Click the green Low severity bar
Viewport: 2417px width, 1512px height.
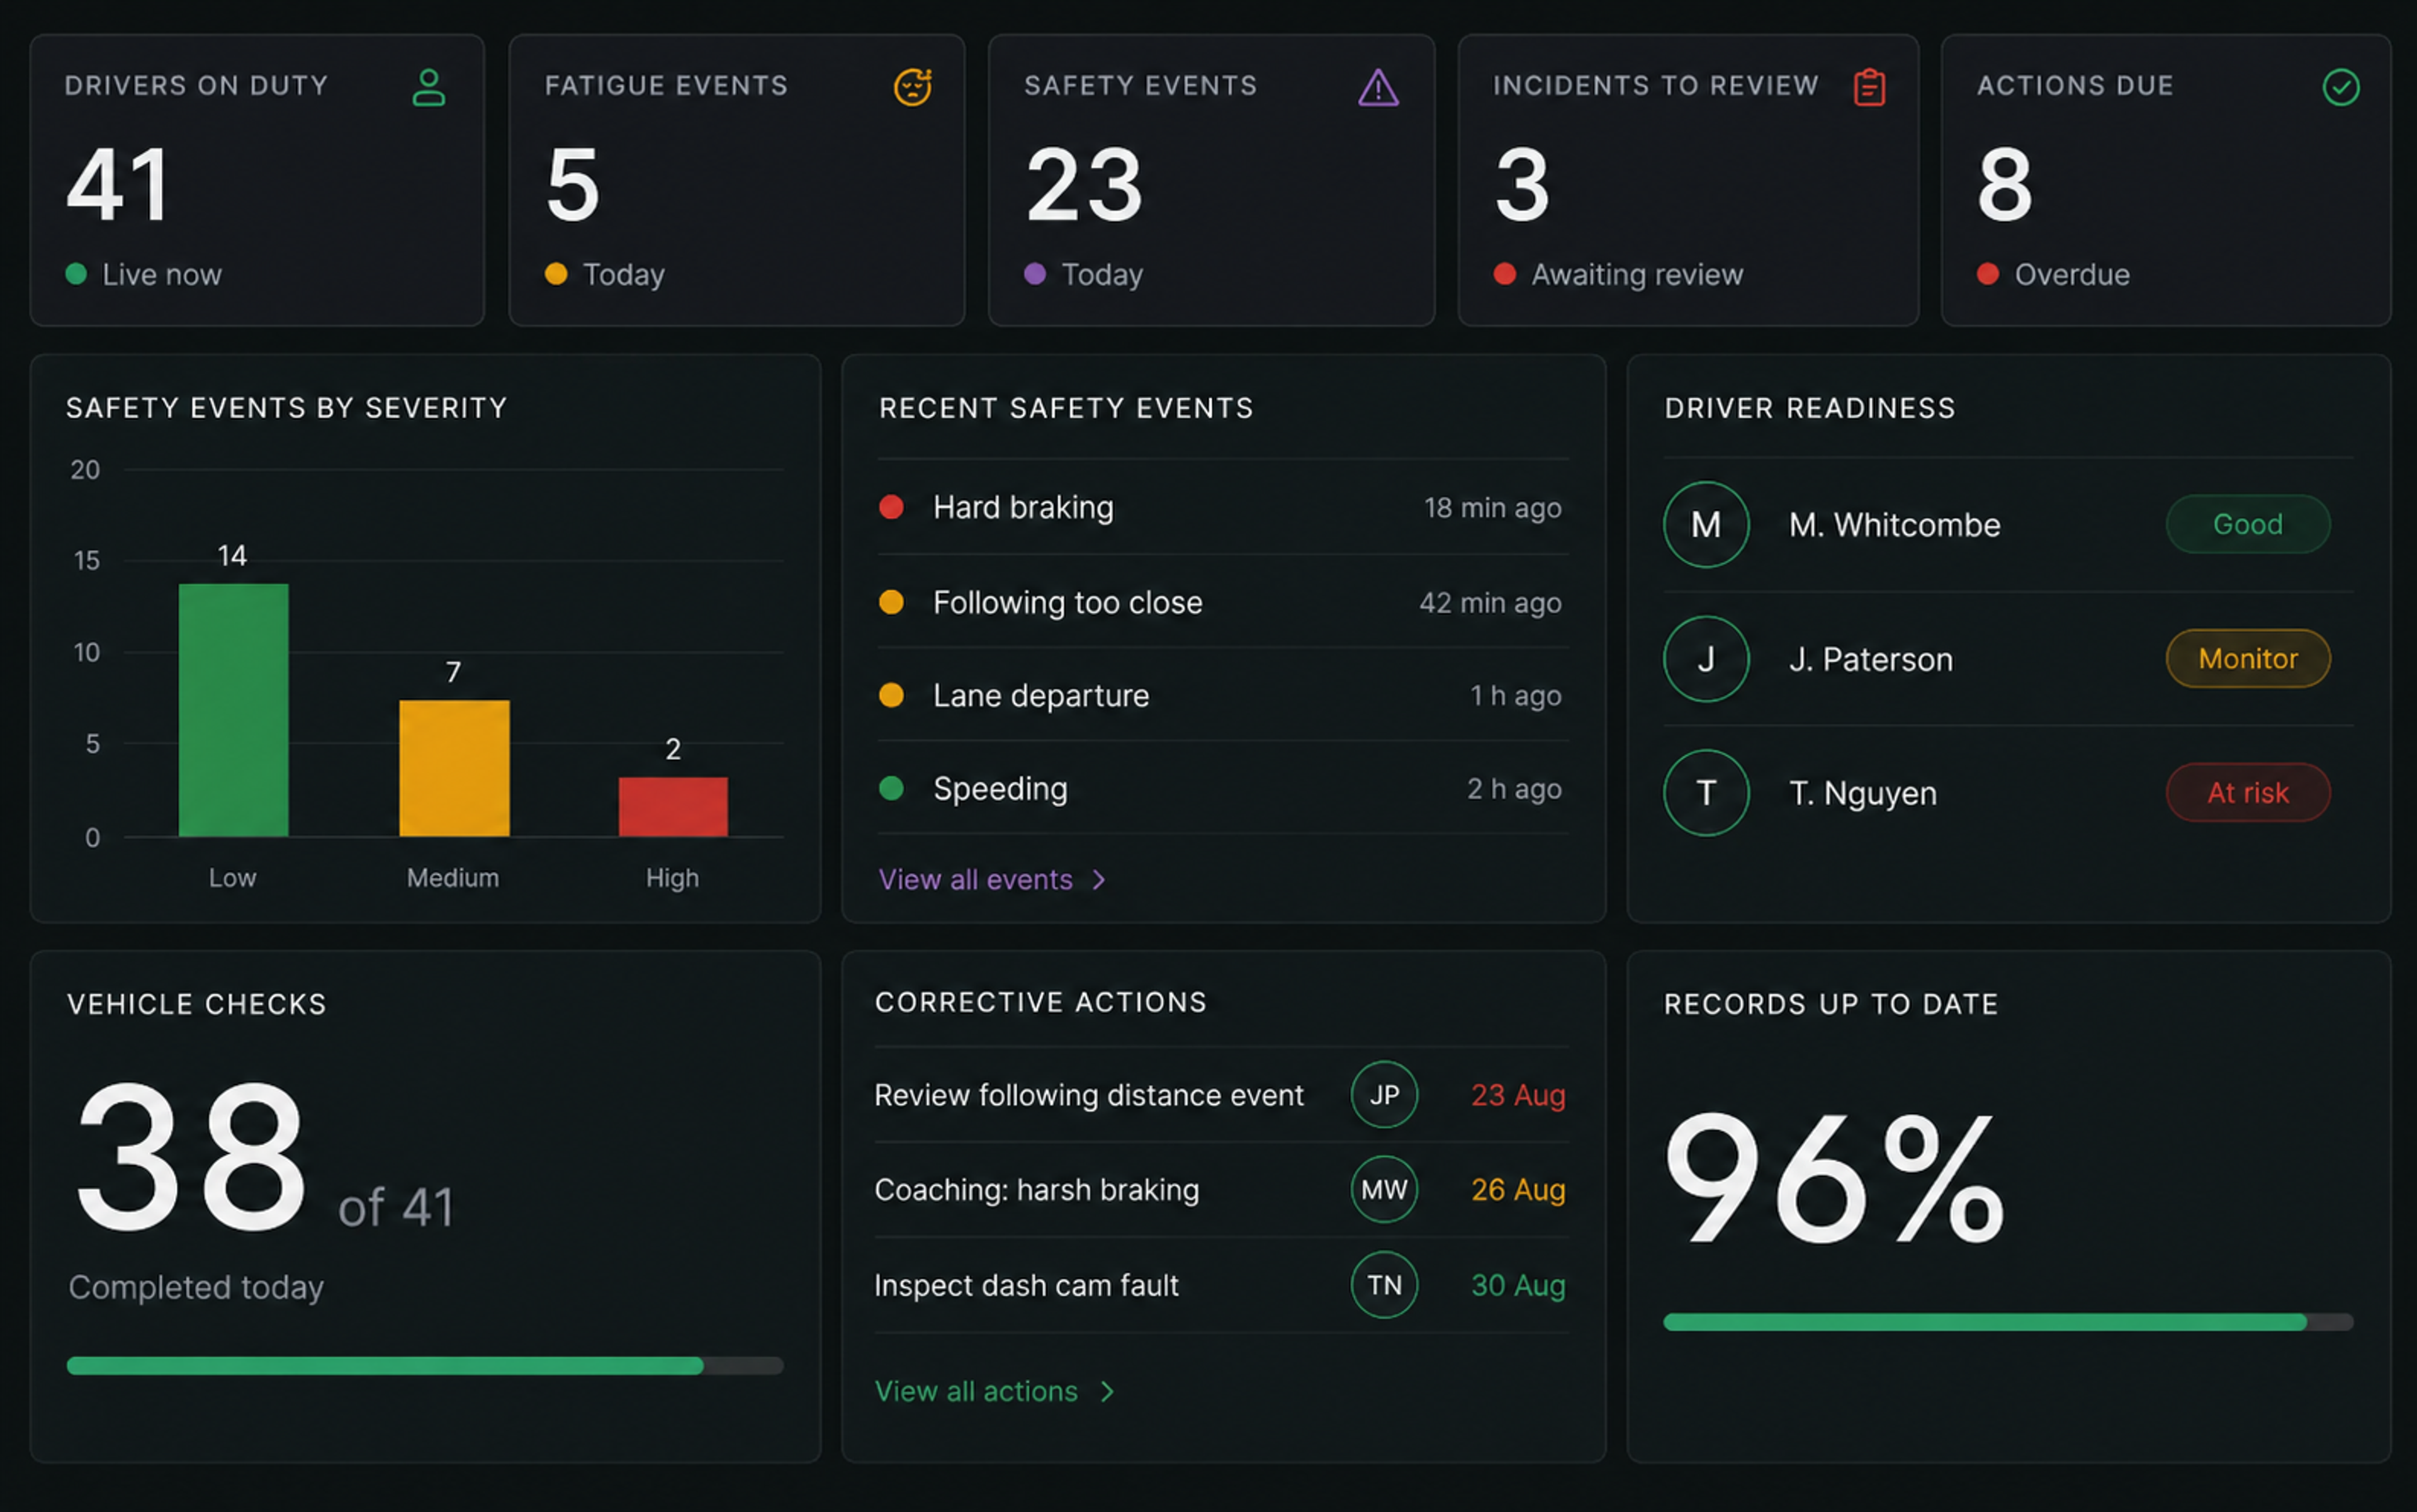[x=233, y=709]
